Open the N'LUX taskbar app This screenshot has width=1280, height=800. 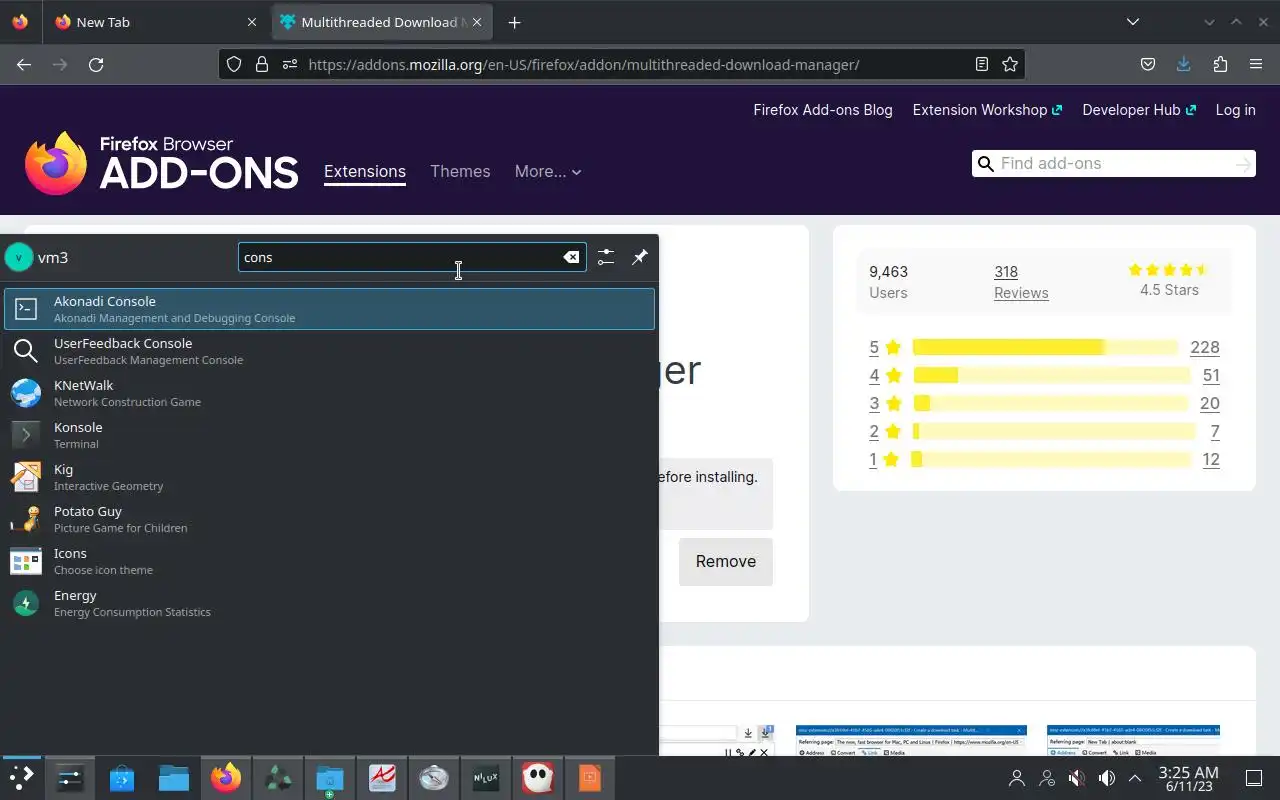pos(486,778)
